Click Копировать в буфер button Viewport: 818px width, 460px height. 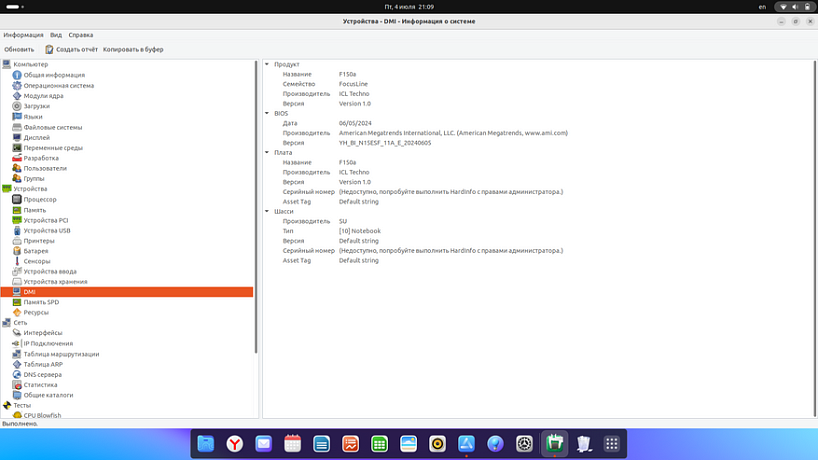133,49
